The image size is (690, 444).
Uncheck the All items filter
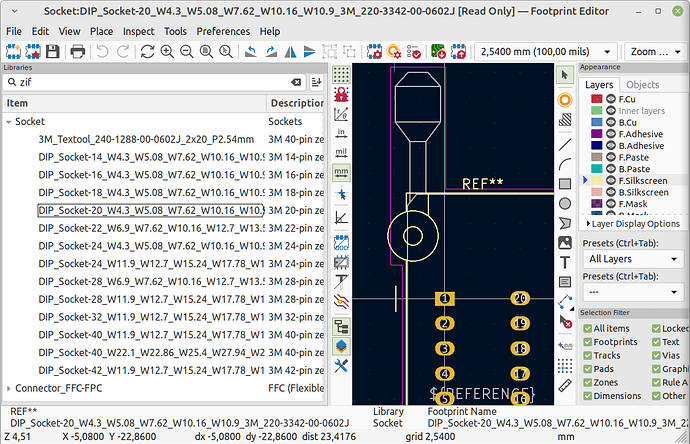[587, 328]
